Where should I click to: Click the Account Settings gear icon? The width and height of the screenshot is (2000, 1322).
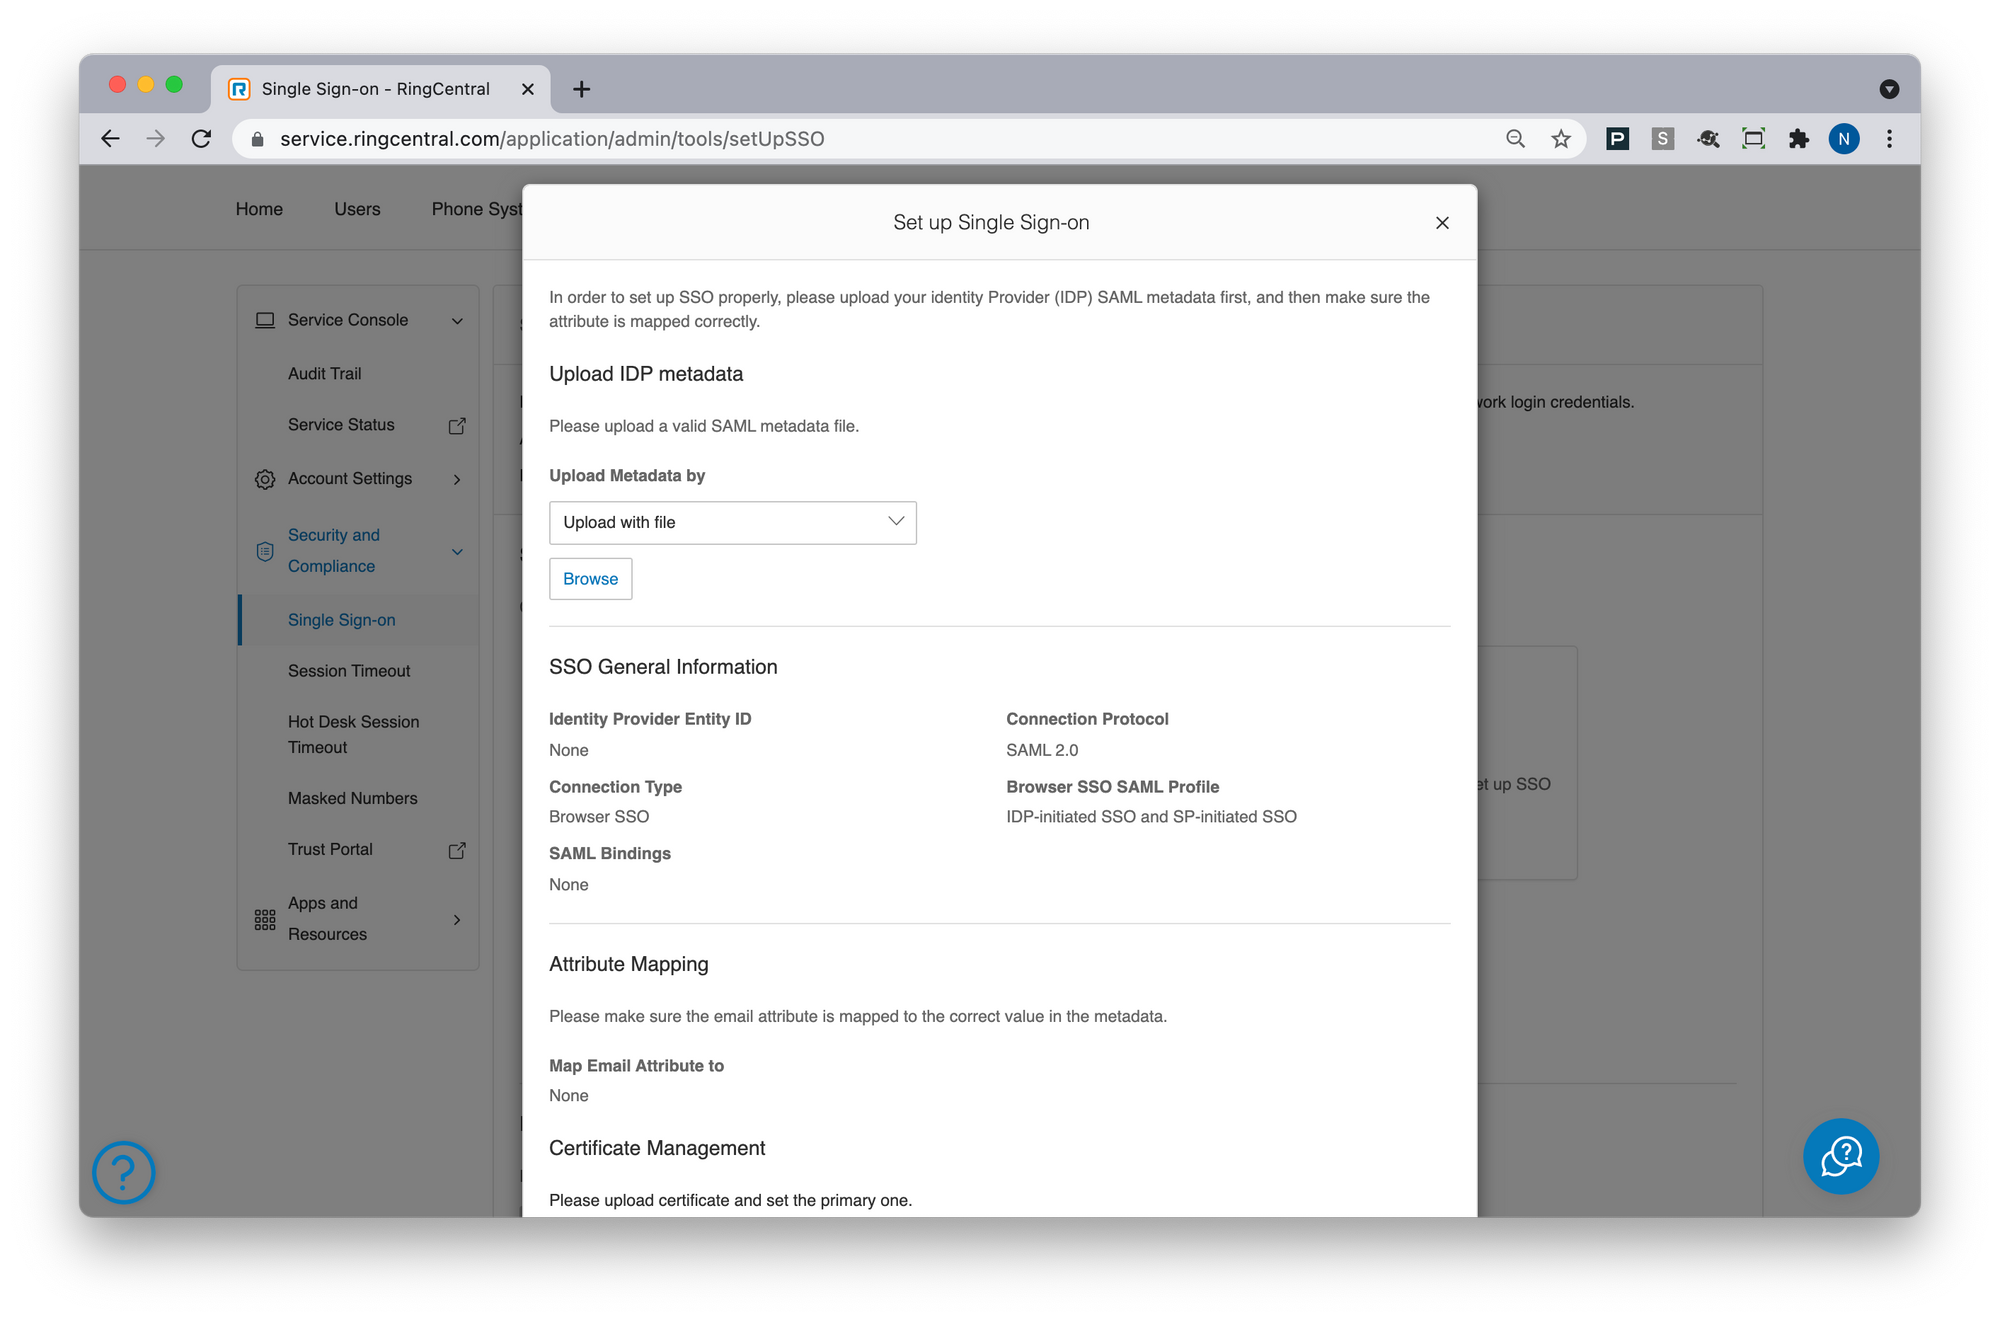coord(265,479)
